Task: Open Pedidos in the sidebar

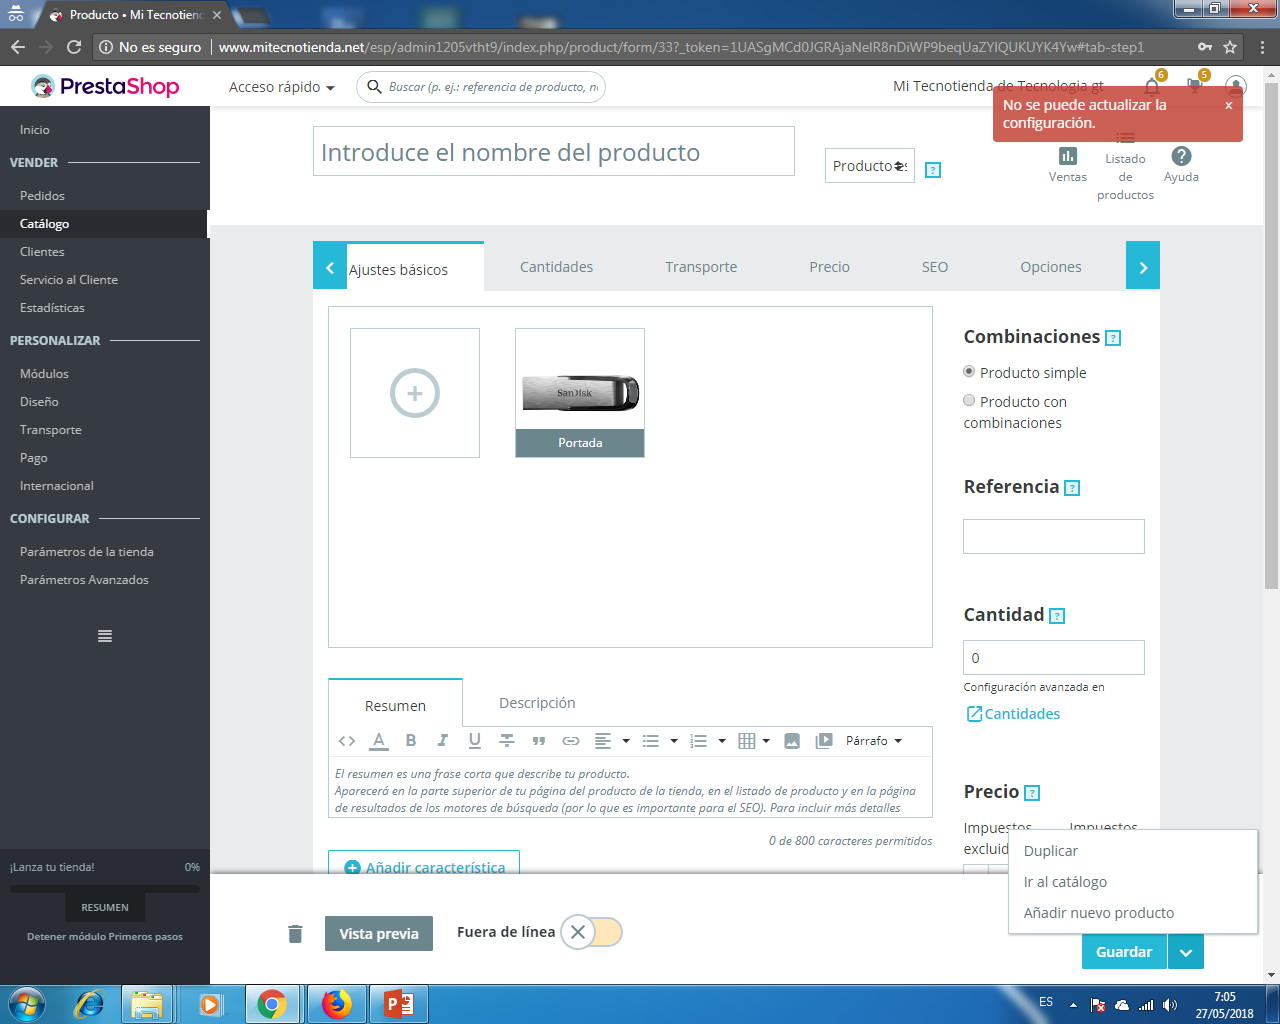Action: pos(42,196)
